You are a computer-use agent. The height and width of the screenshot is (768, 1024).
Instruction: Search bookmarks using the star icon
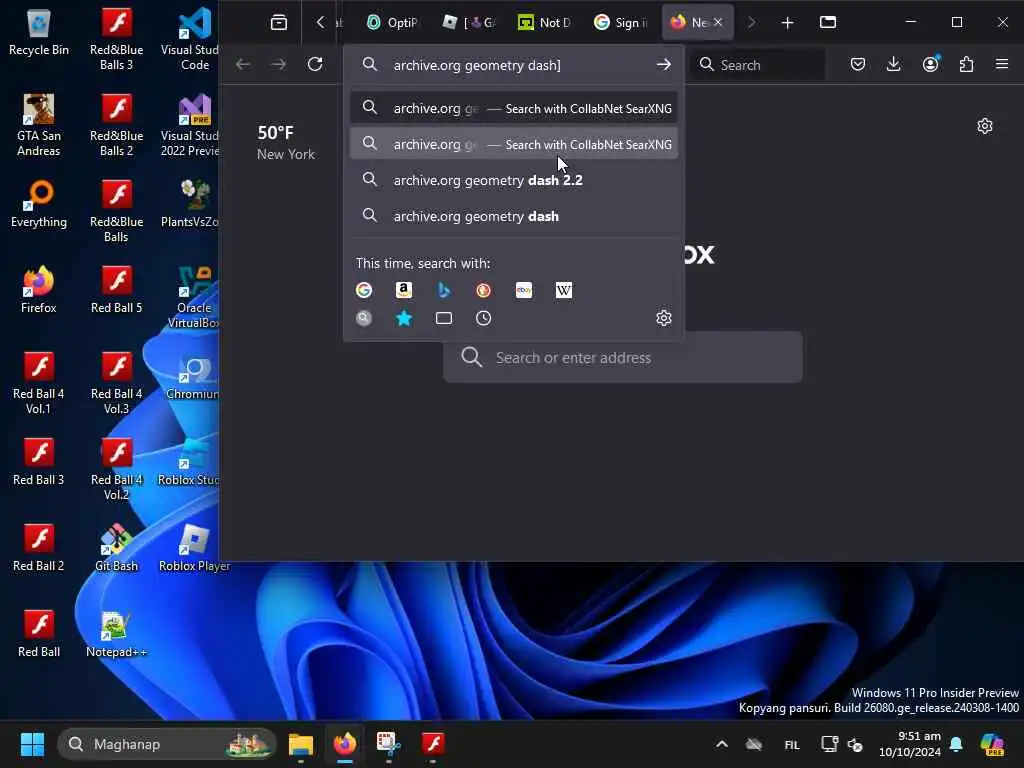404,318
